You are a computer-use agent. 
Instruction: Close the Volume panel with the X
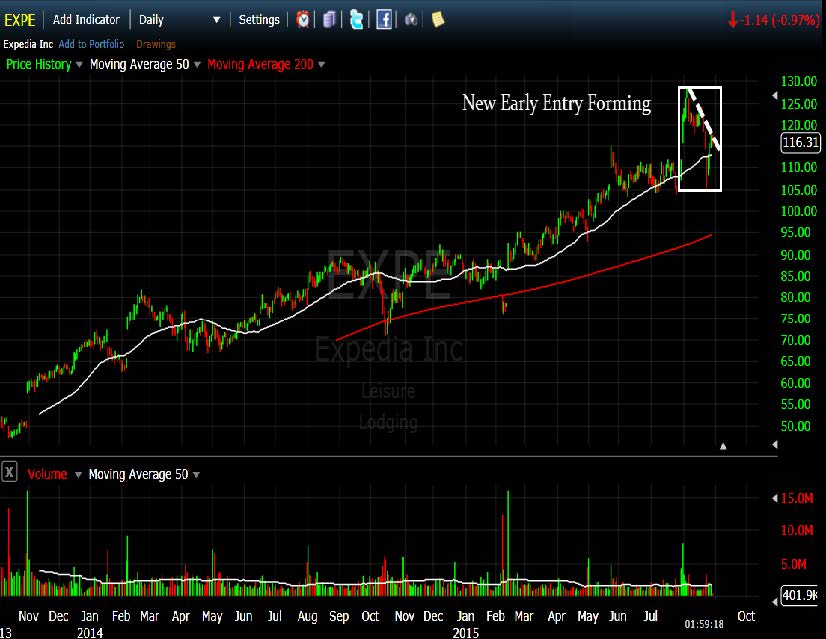tap(9, 472)
